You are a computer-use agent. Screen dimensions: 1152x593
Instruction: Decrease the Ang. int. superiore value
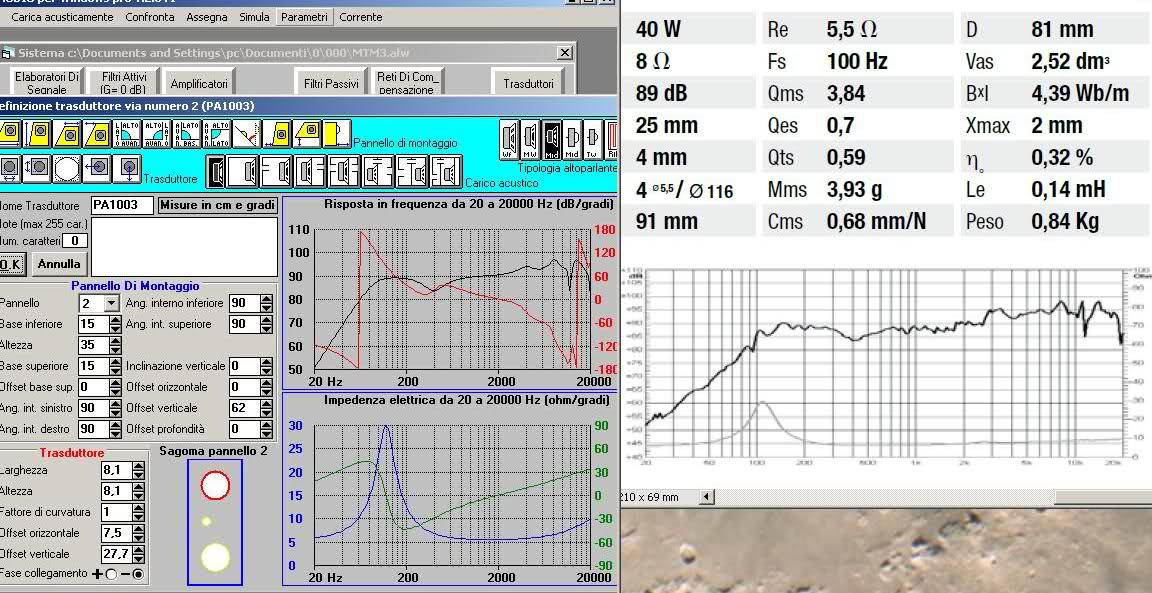tap(266, 328)
